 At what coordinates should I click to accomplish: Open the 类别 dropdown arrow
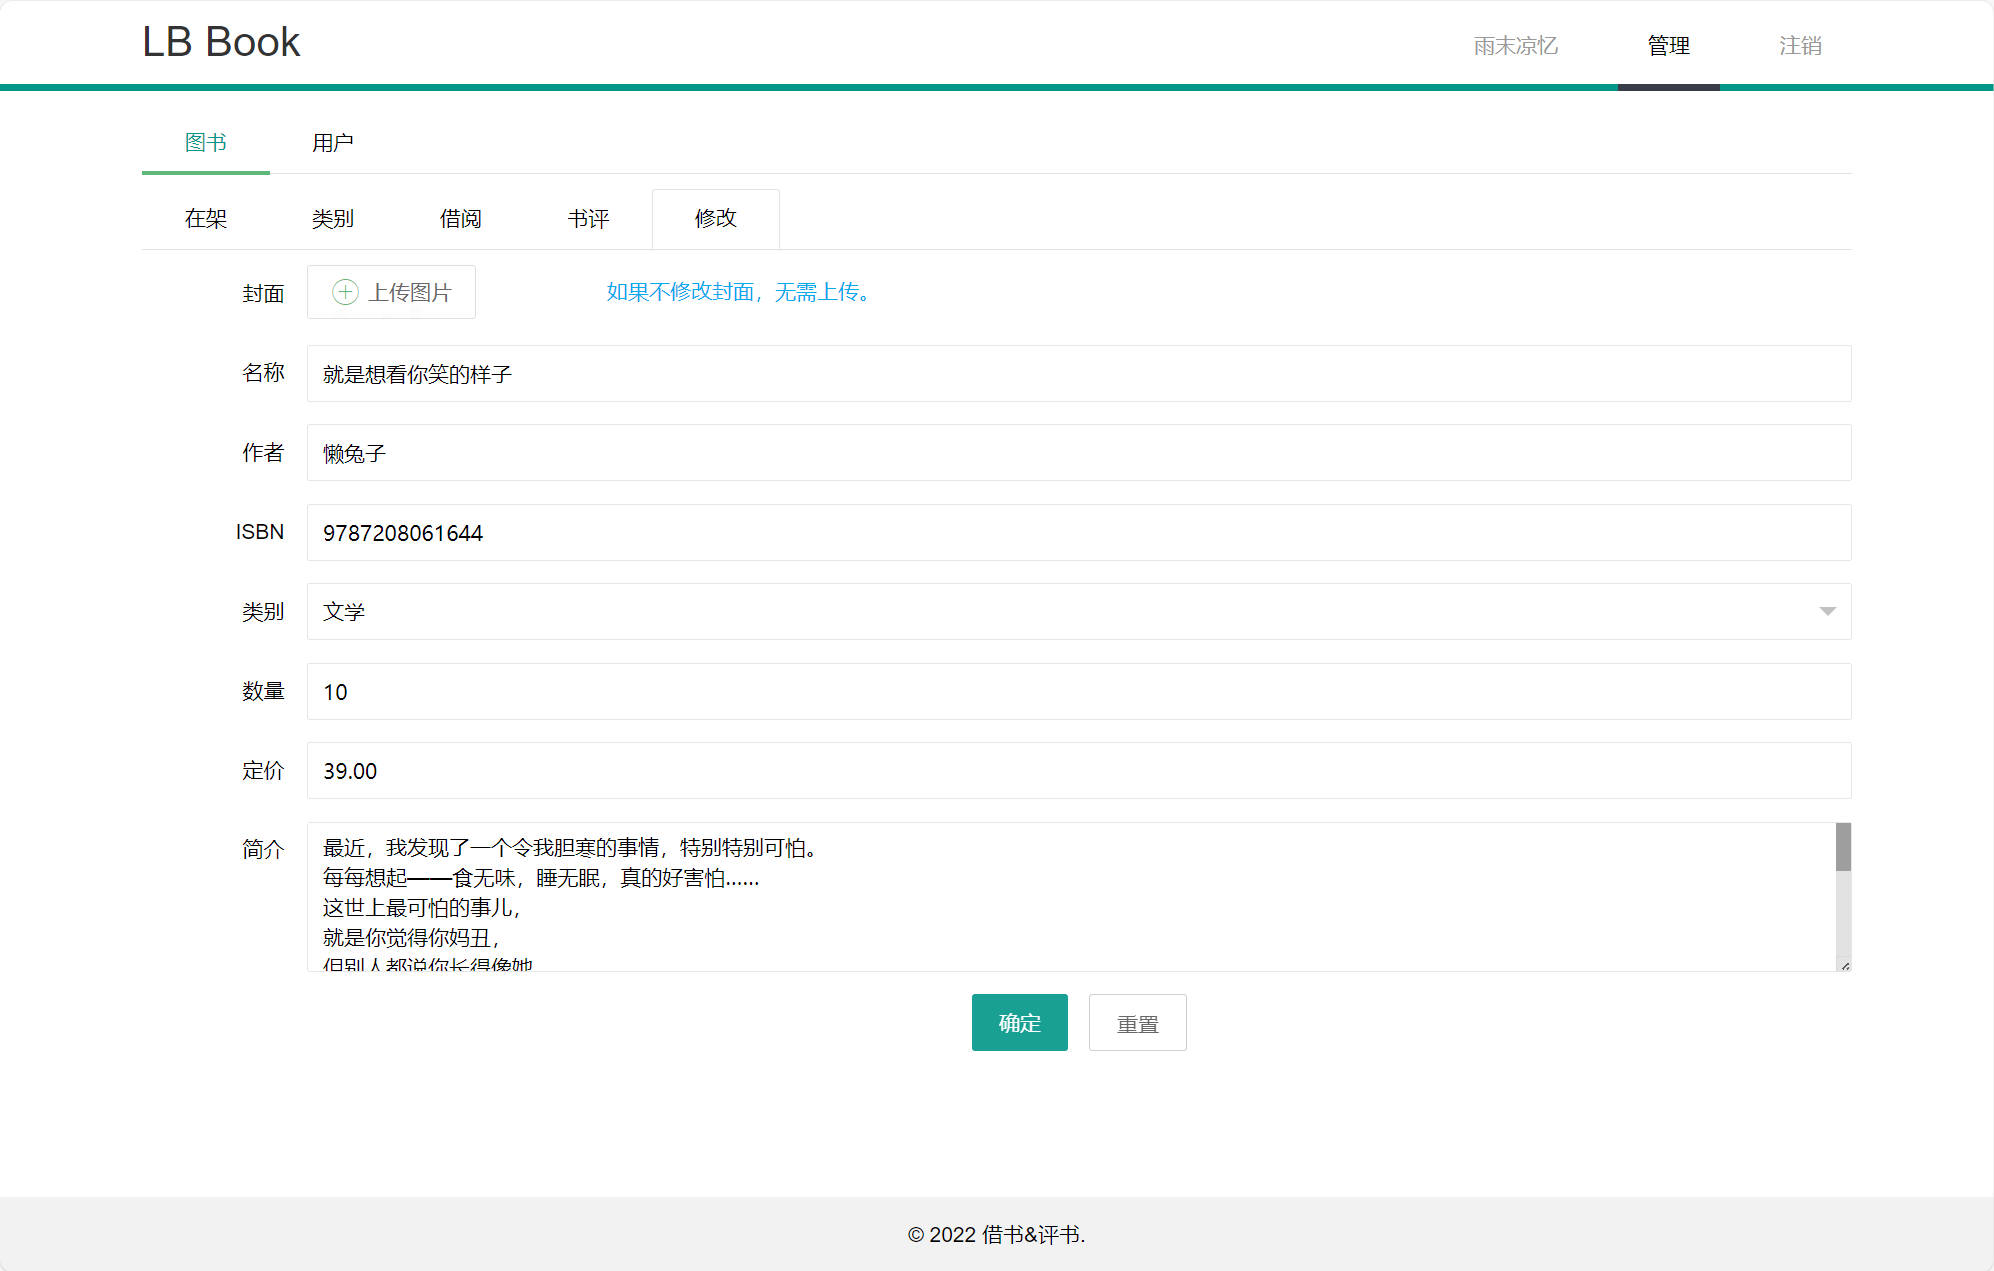tap(1827, 611)
